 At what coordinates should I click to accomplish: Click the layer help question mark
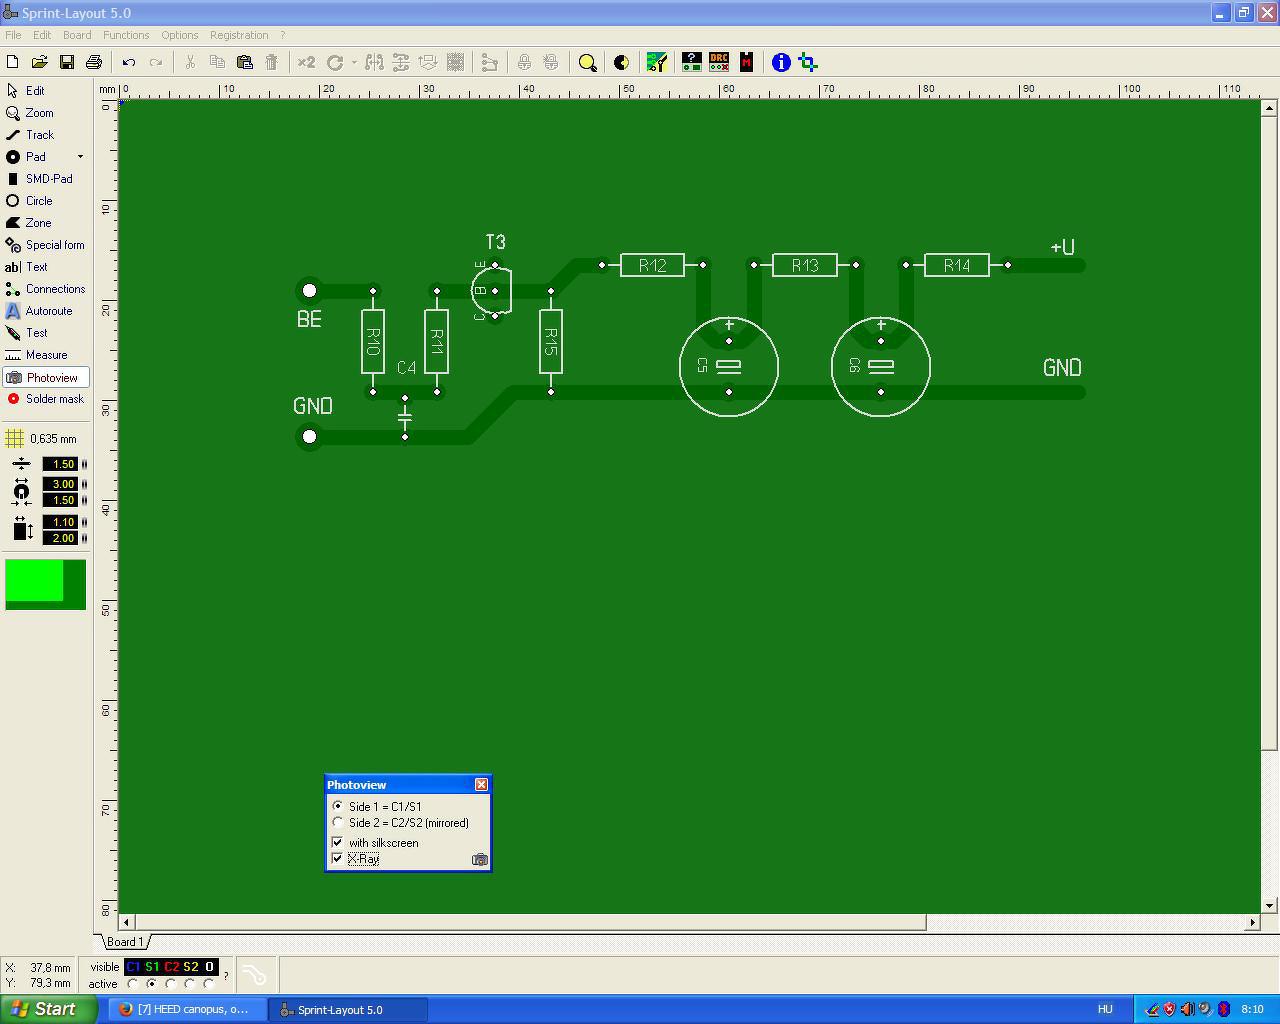coord(226,975)
